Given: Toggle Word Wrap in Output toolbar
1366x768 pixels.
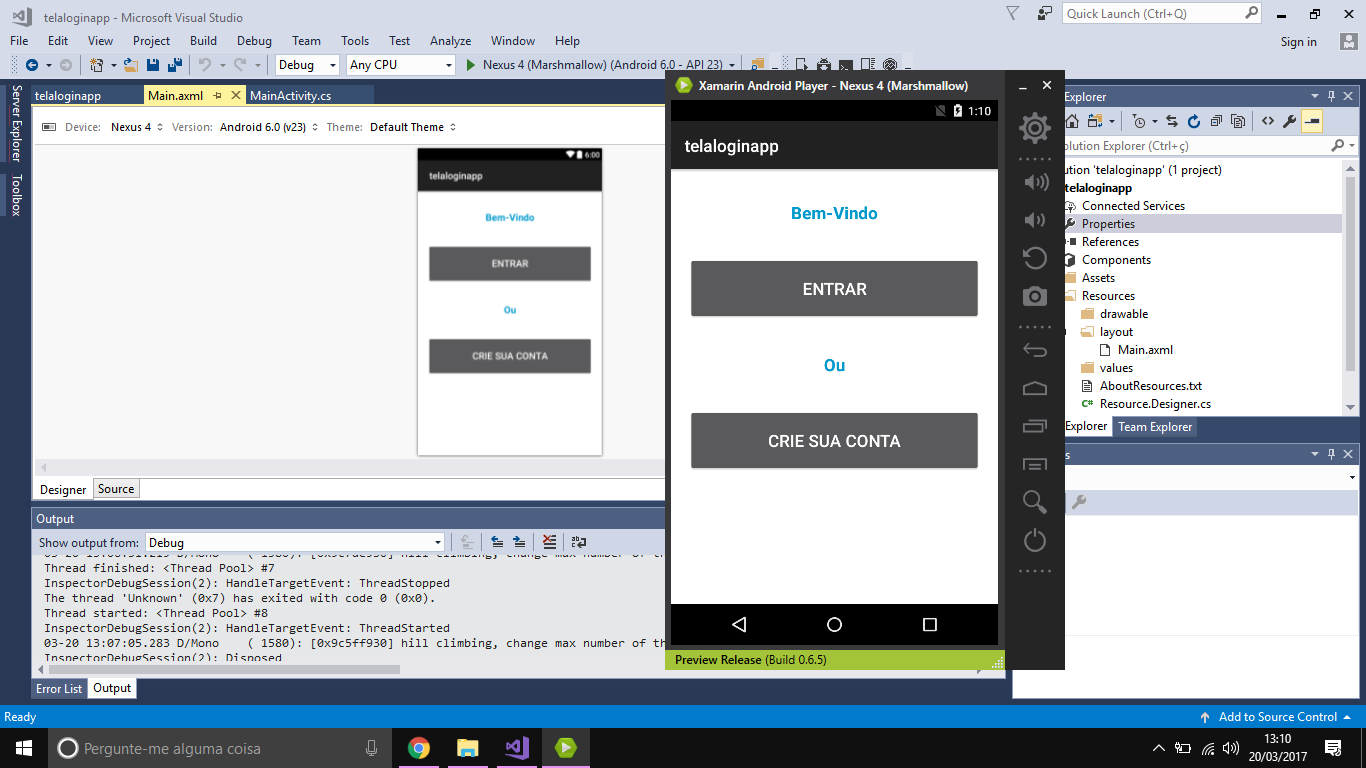Looking at the screenshot, I should (x=579, y=542).
